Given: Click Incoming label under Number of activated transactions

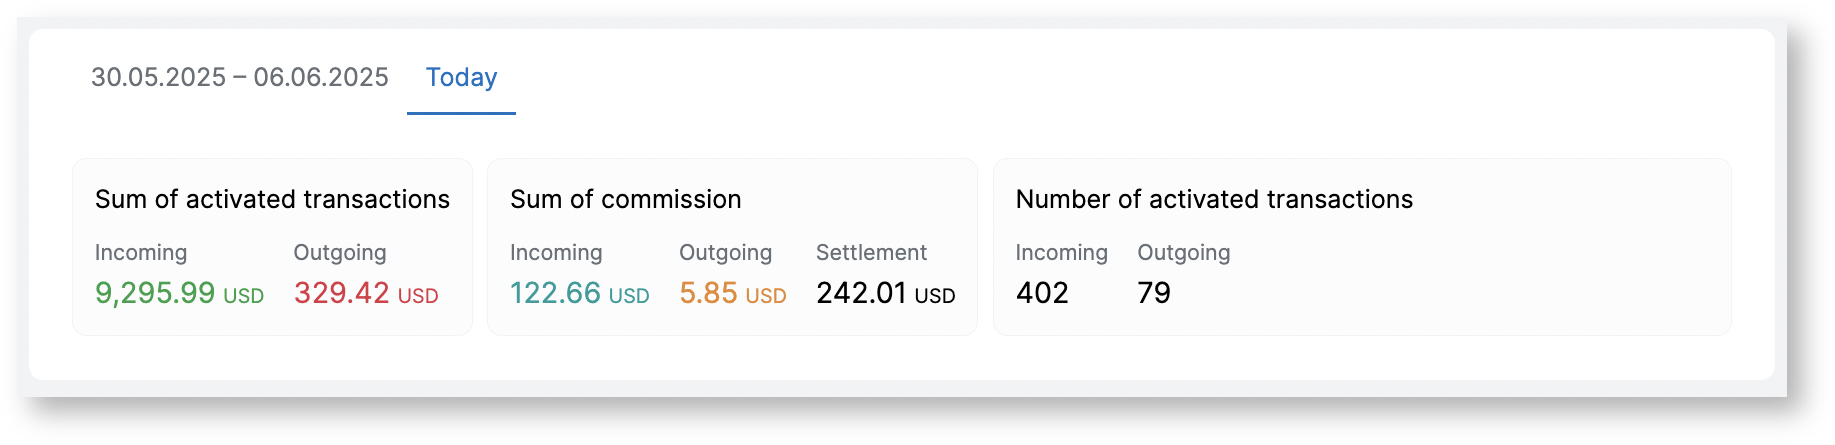Looking at the screenshot, I should (1061, 253).
